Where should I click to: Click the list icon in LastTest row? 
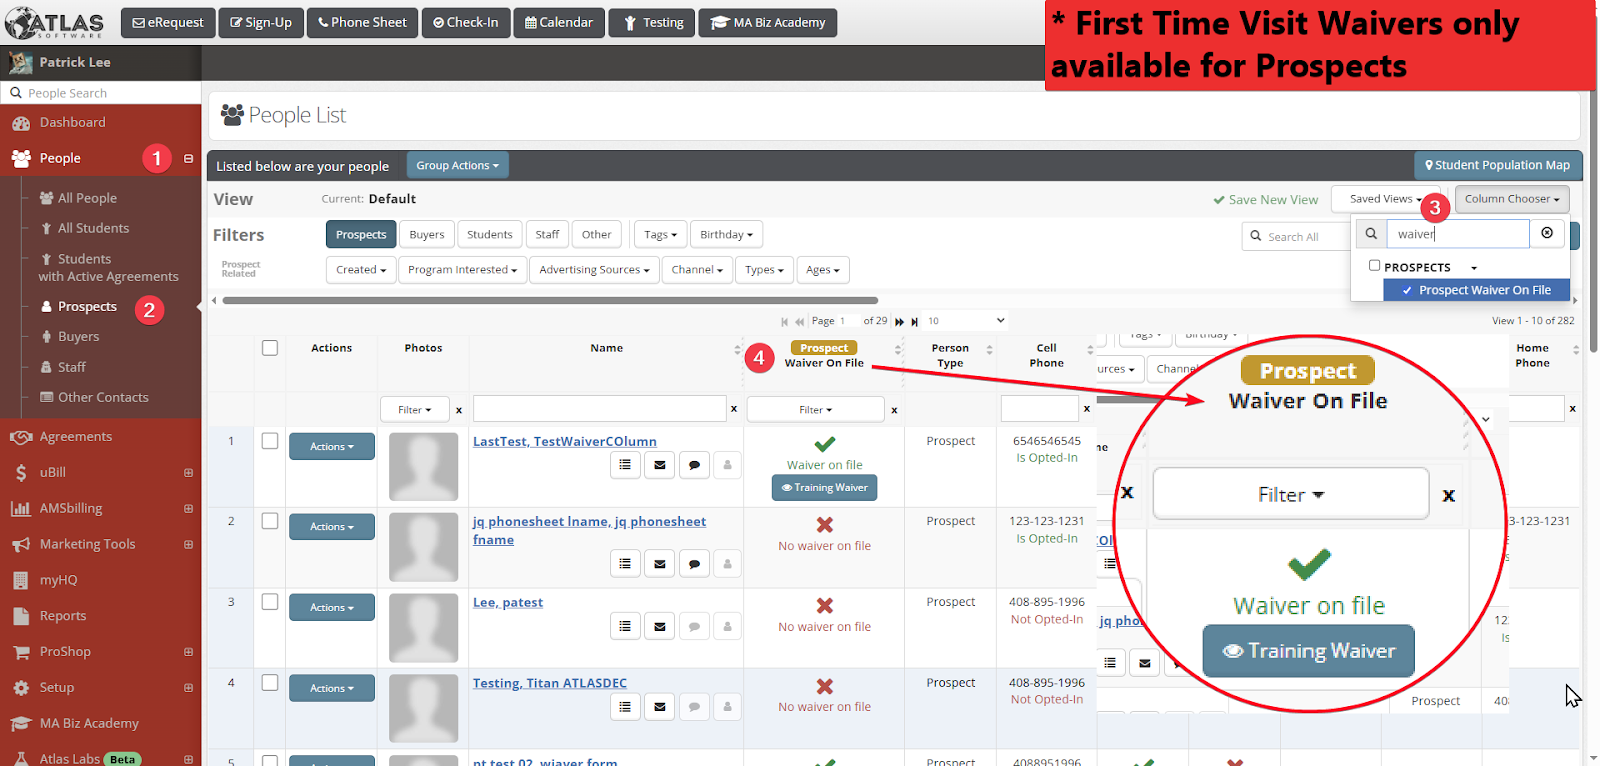point(625,464)
